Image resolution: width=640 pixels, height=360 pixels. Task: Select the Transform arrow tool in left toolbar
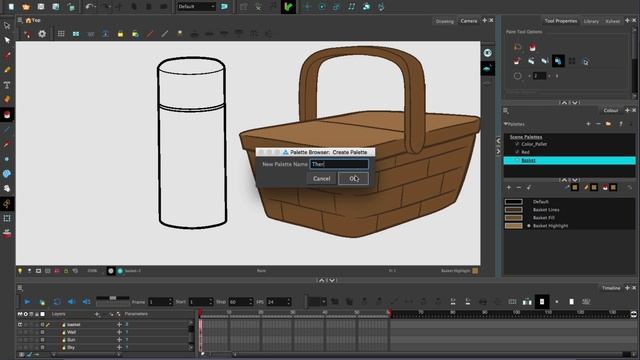7,26
